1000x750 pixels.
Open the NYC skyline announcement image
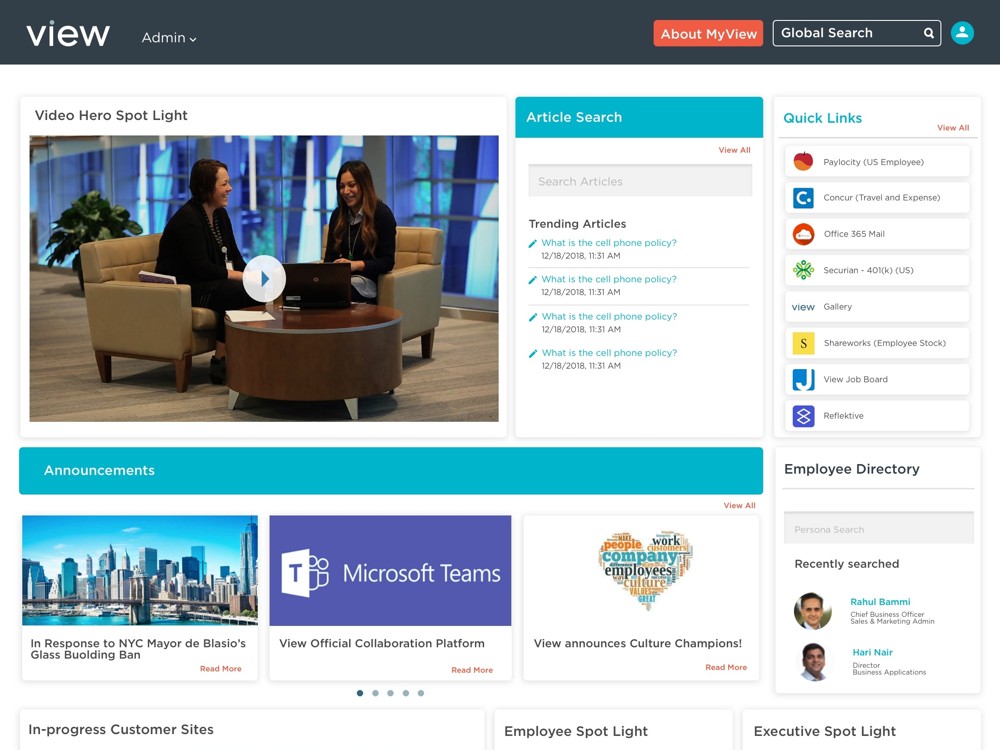140,570
